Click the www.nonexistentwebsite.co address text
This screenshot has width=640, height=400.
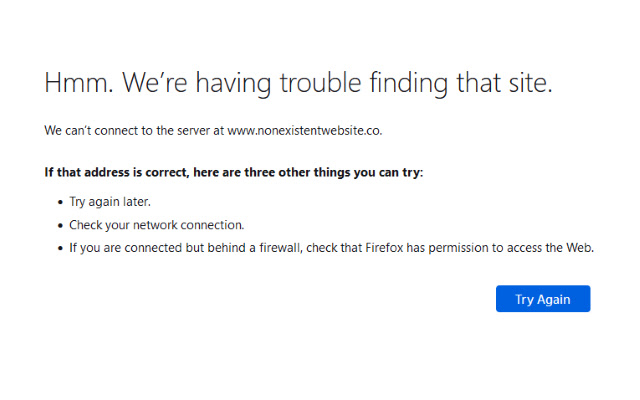[x=305, y=131]
